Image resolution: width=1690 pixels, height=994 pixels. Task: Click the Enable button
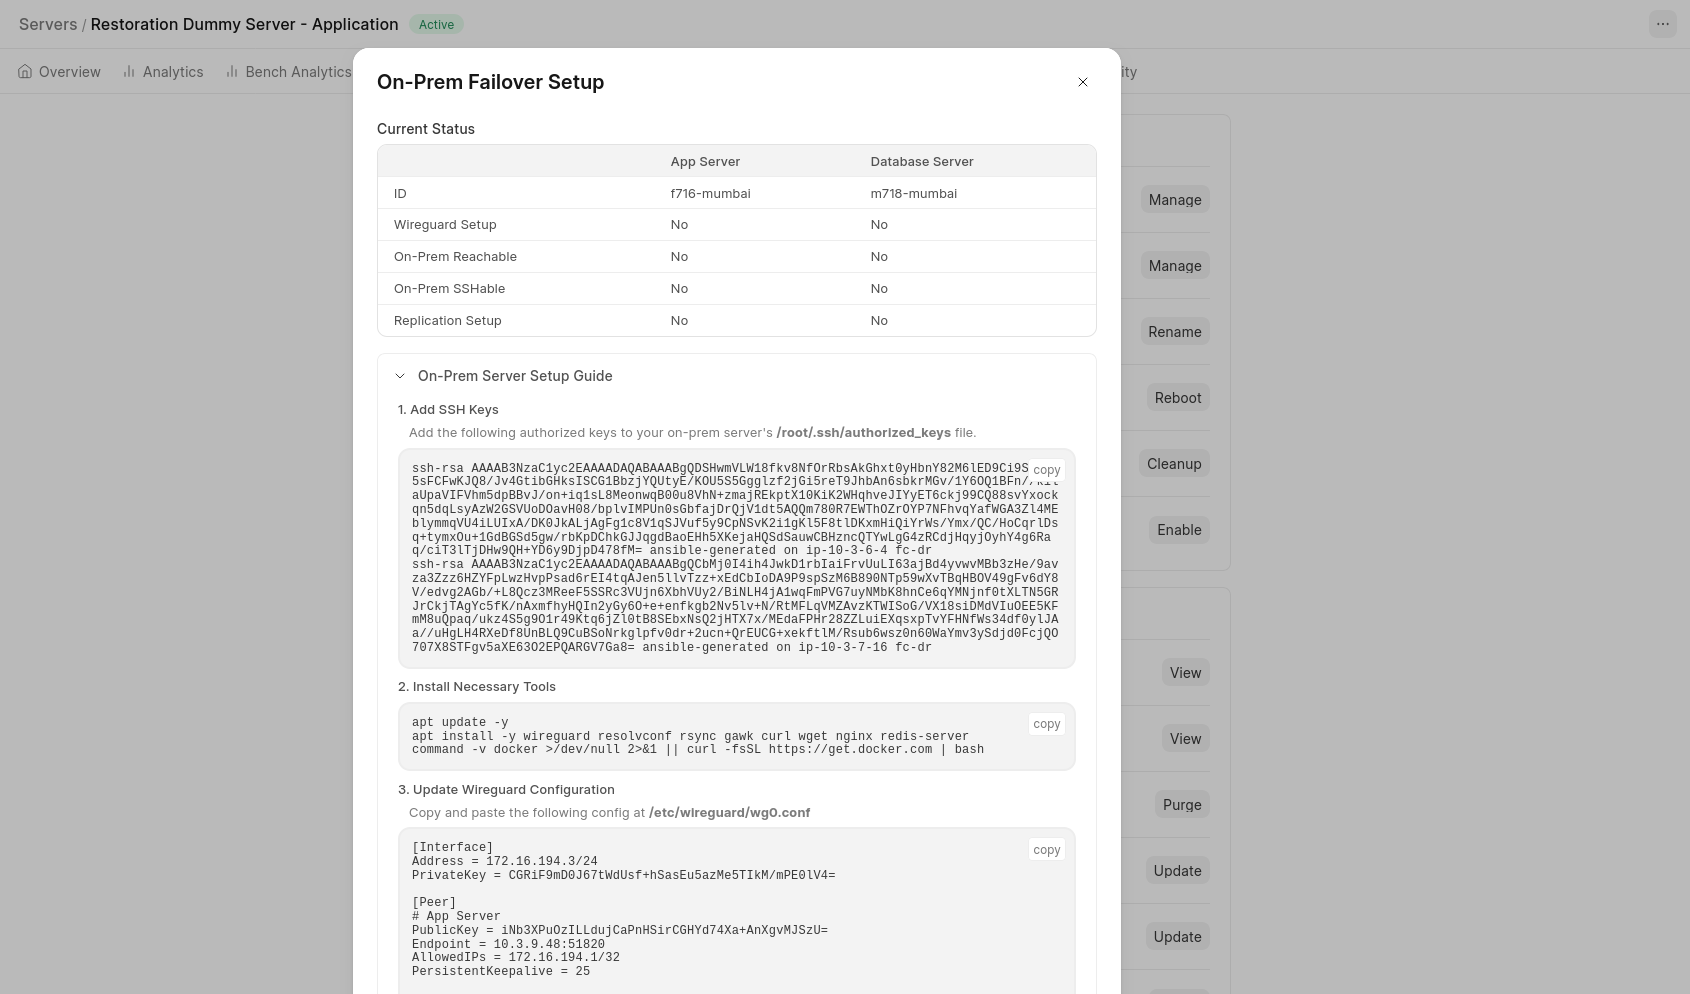pos(1179,530)
